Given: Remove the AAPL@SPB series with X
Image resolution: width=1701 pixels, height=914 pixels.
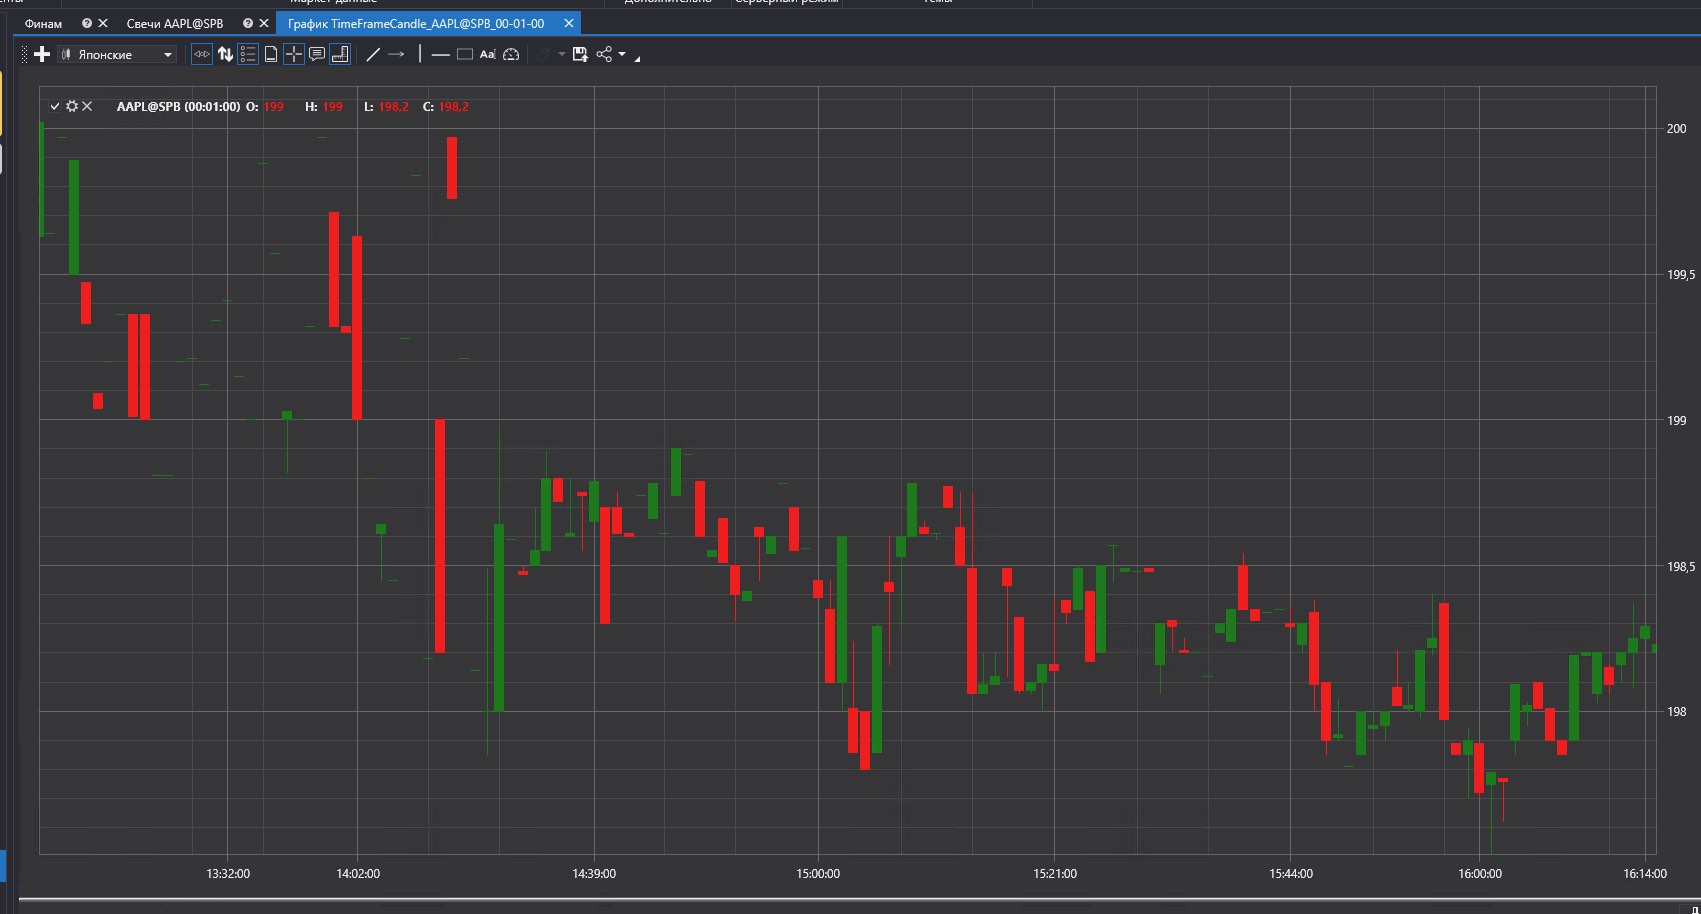Looking at the screenshot, I should (x=87, y=106).
